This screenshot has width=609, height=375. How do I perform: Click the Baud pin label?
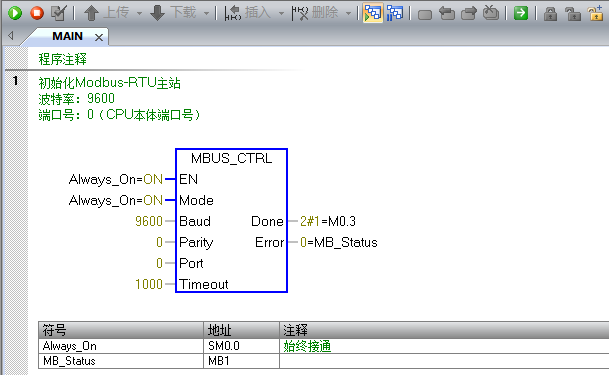(195, 221)
